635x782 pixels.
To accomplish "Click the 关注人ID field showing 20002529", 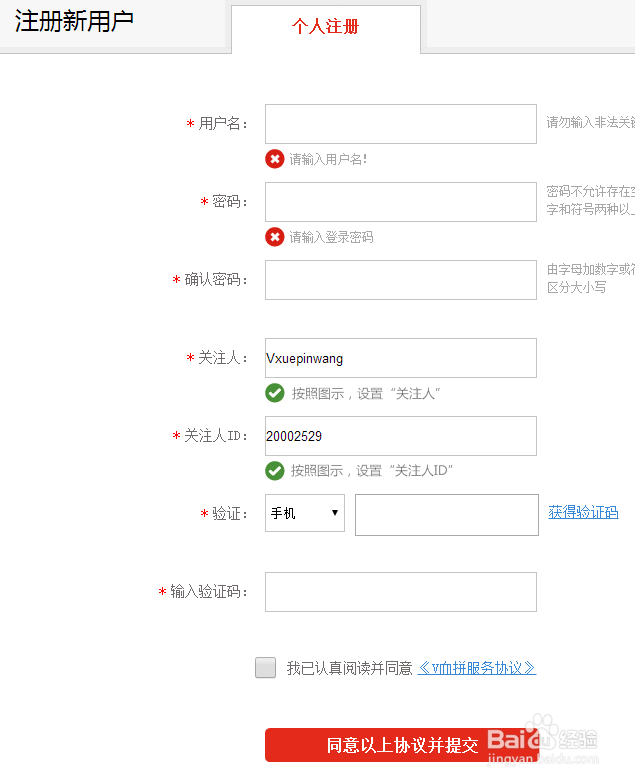I will click(400, 436).
